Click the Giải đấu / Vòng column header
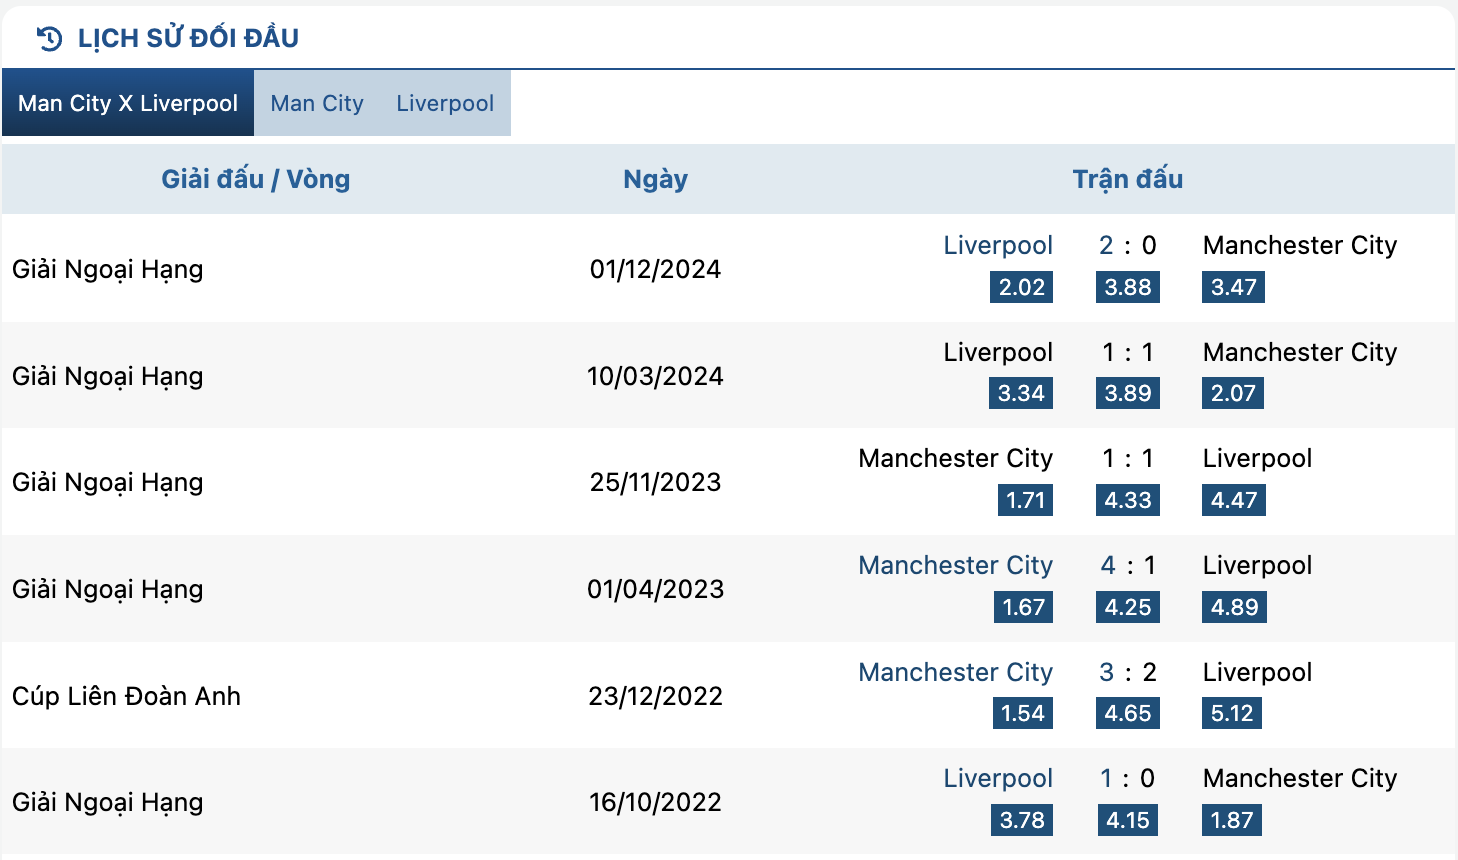 pyautogui.click(x=256, y=179)
